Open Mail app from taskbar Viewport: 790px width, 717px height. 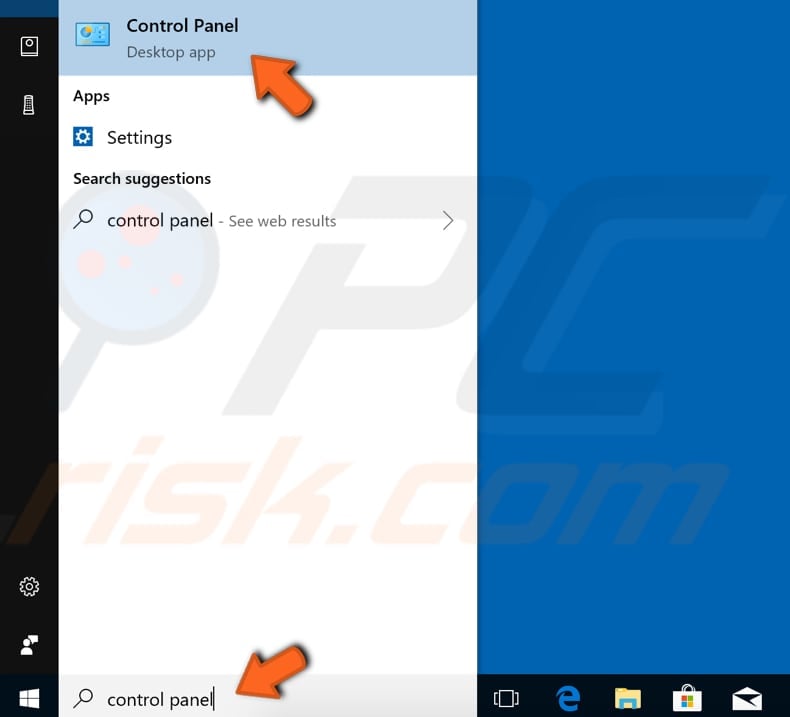(747, 698)
